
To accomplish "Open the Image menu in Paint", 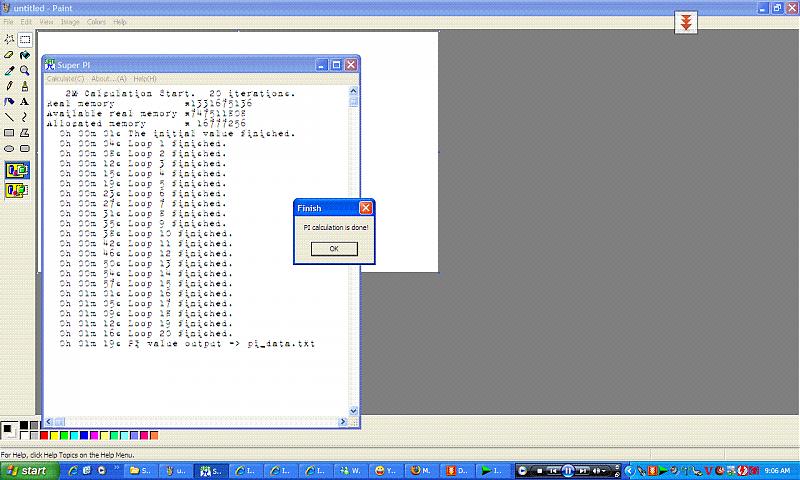I will click(x=70, y=21).
